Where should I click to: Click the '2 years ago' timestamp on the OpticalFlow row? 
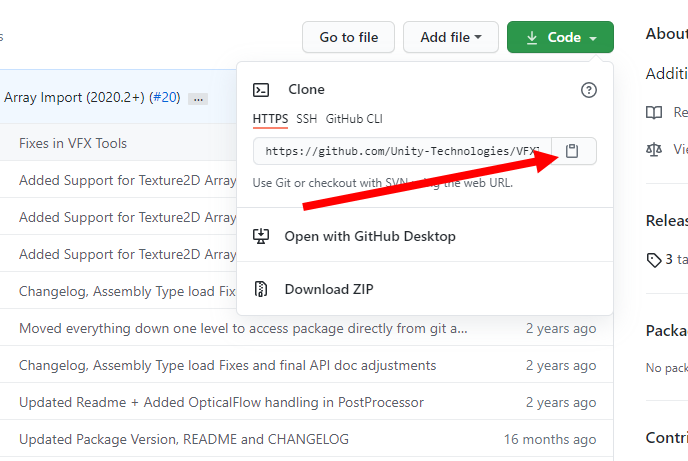(x=561, y=402)
